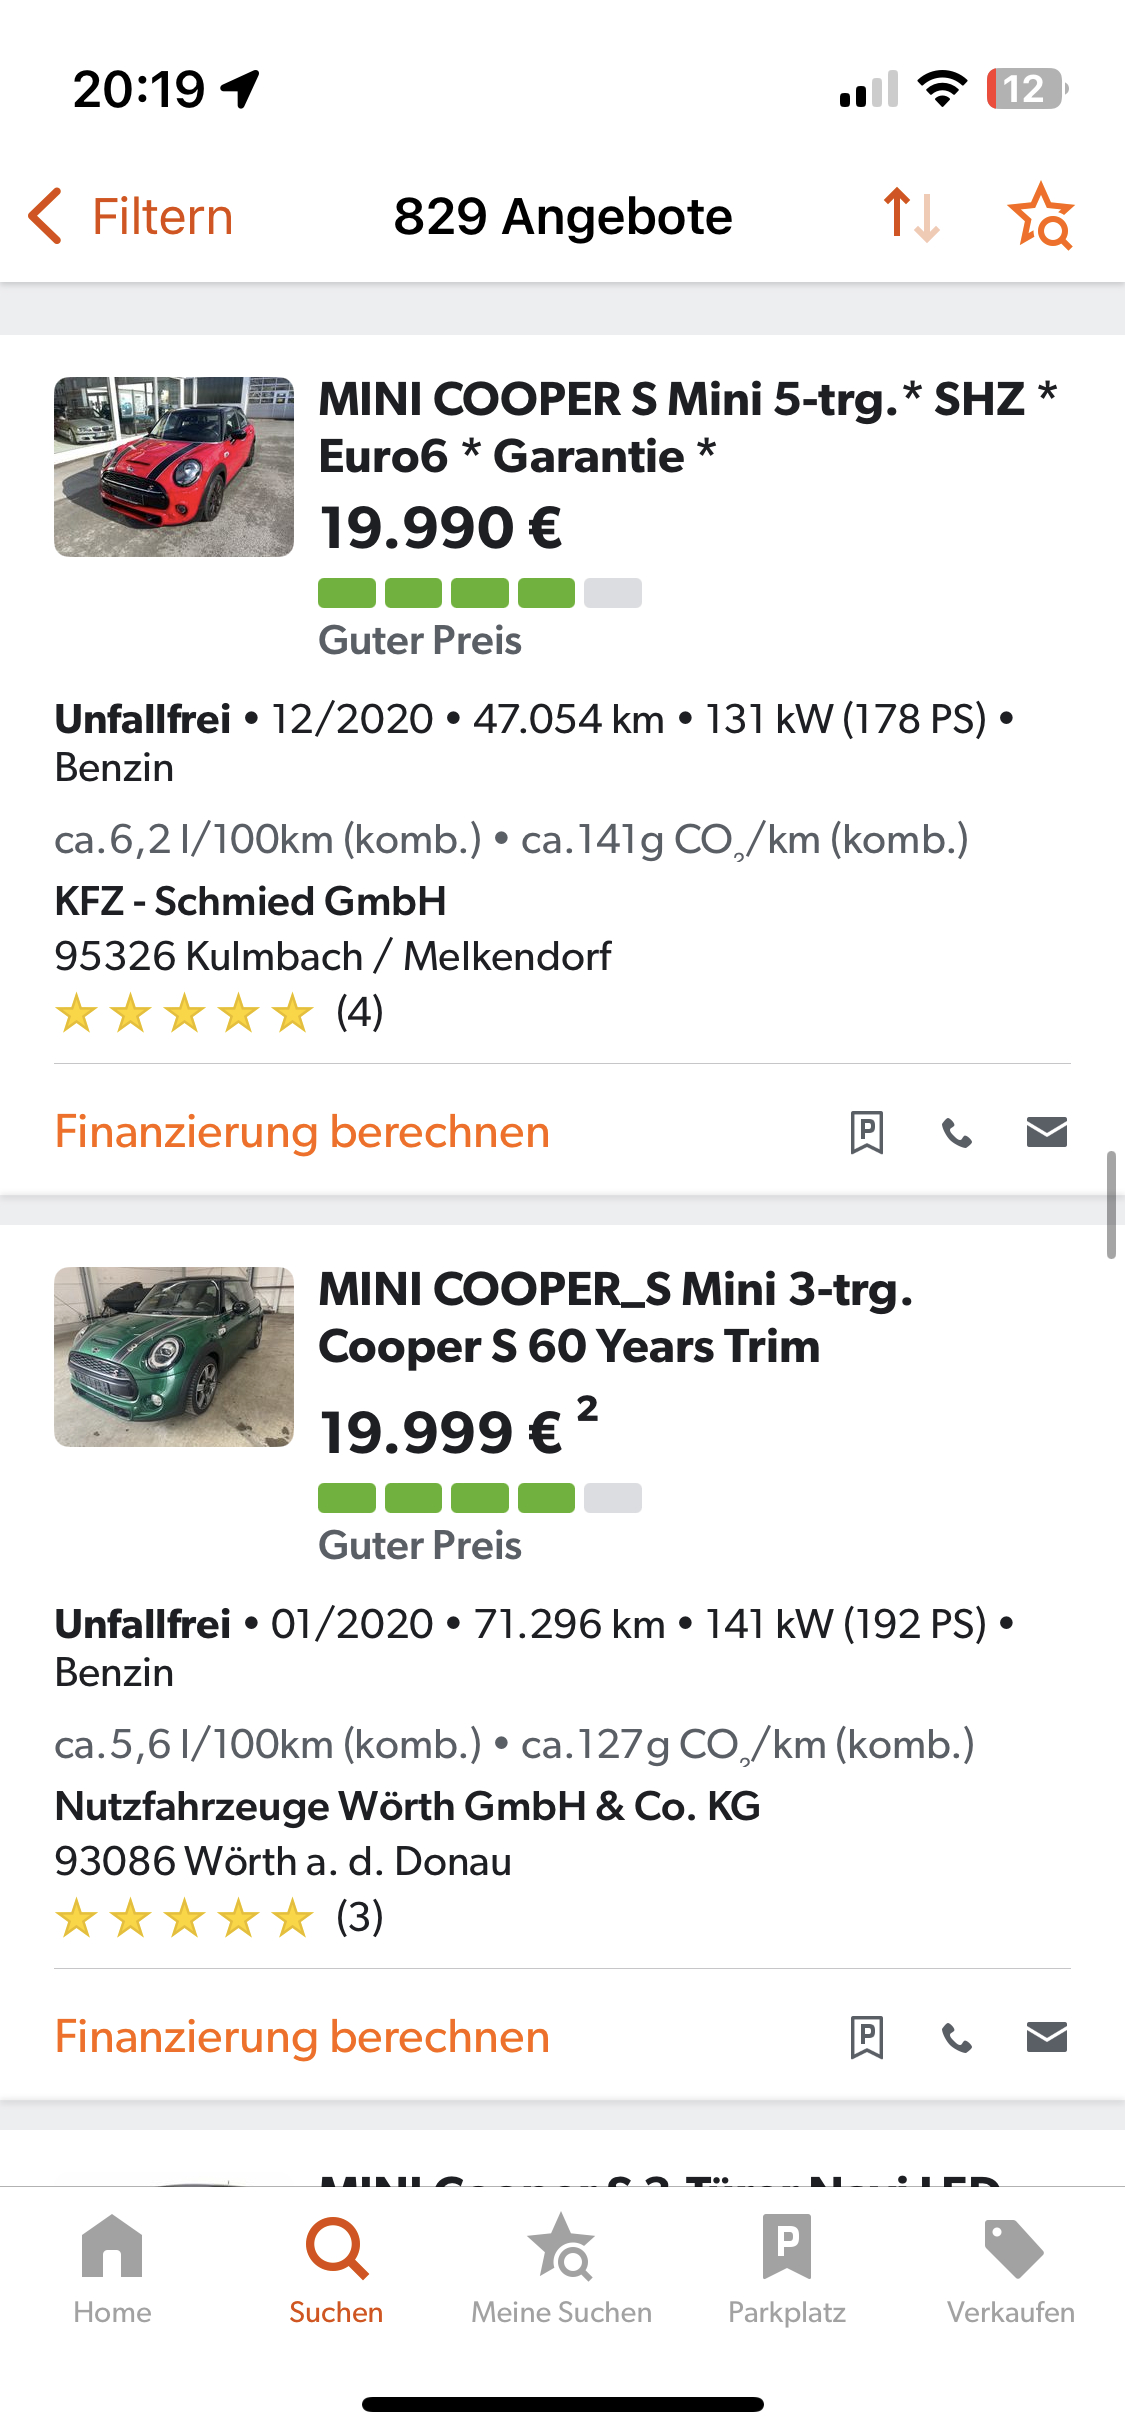Open the green MINI Cooper S photo

[x=174, y=1356]
